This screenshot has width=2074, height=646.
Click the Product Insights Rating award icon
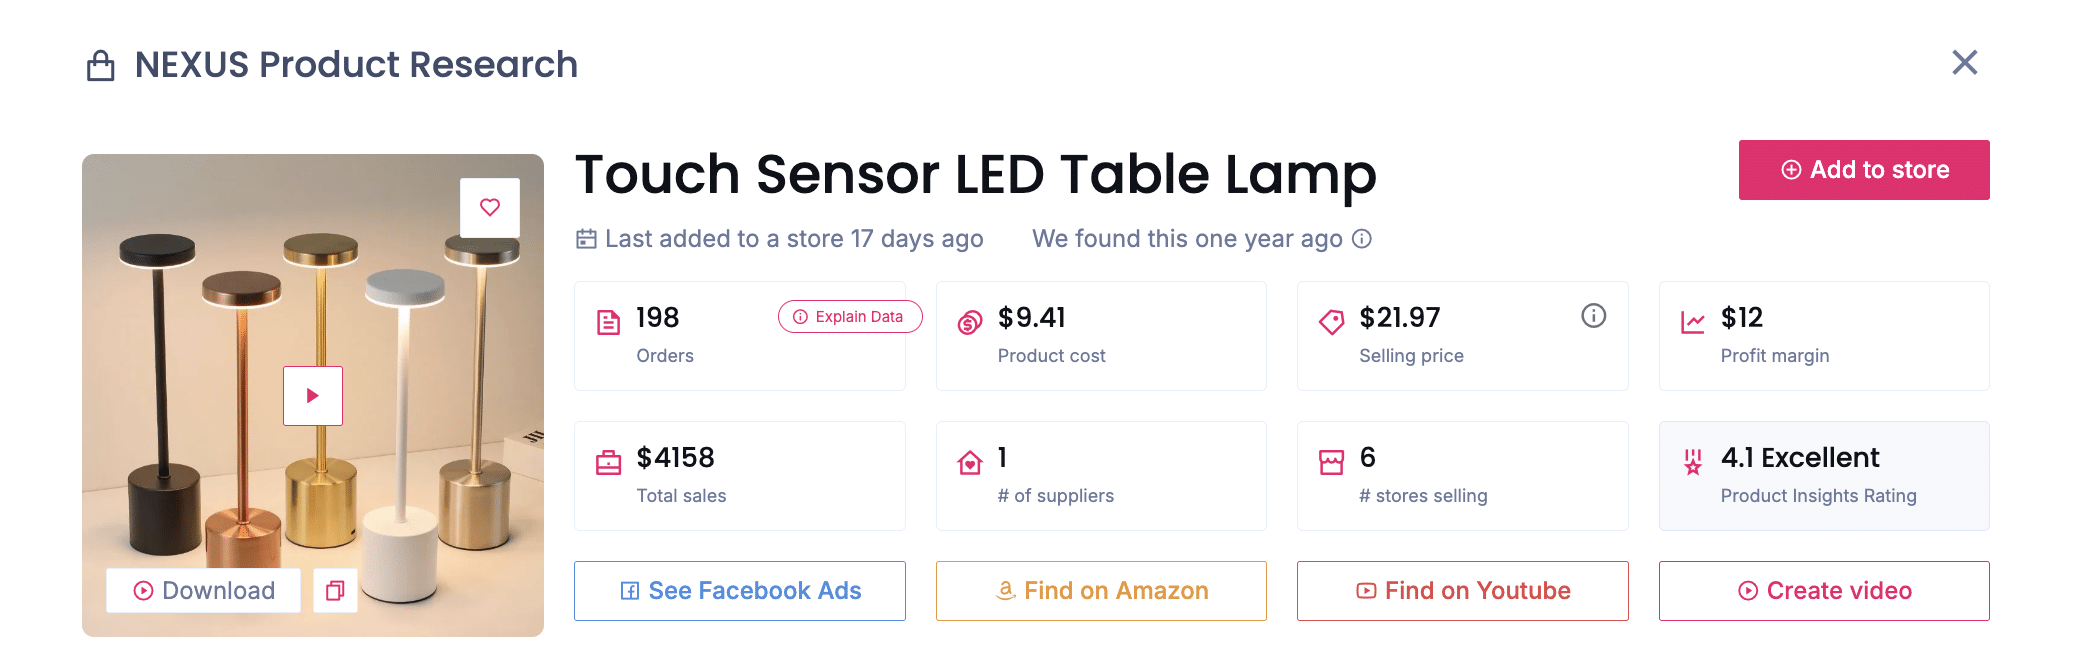(x=1691, y=463)
